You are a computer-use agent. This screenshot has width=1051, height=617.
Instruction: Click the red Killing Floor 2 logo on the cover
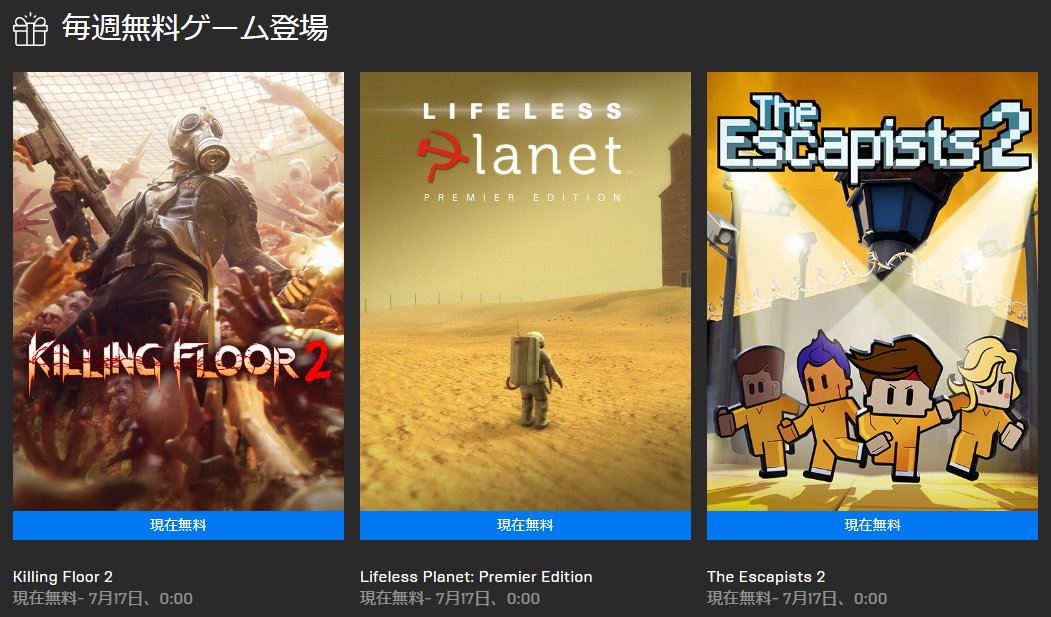(180, 362)
